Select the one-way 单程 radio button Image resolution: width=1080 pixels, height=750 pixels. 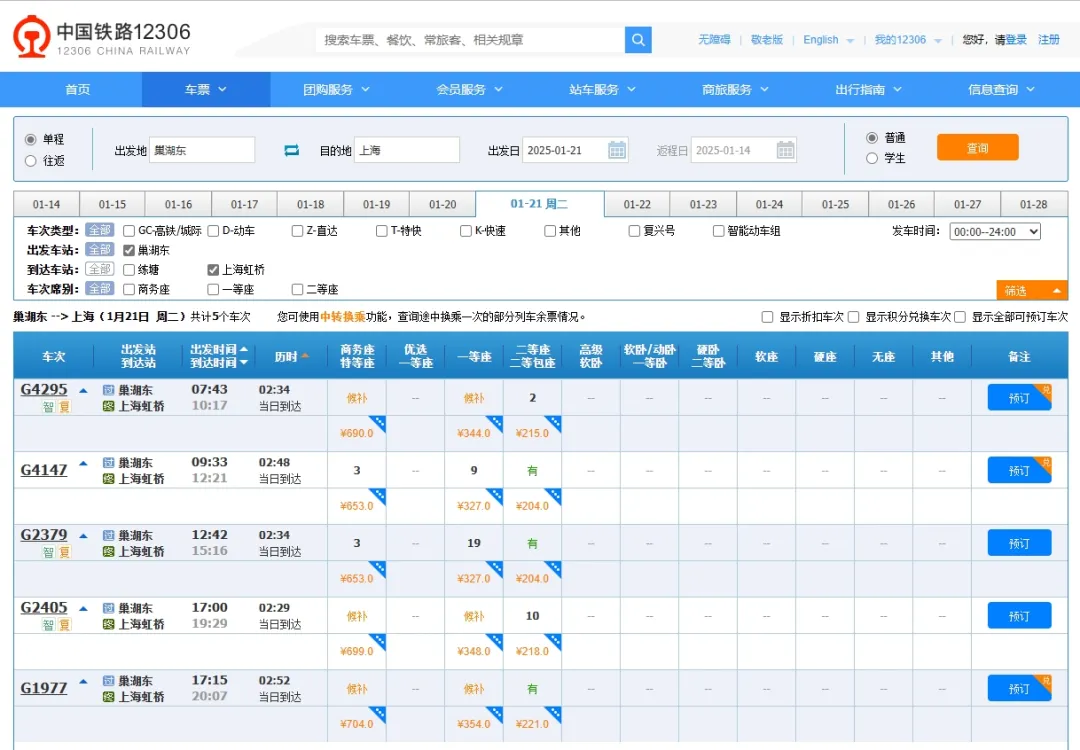(x=30, y=140)
